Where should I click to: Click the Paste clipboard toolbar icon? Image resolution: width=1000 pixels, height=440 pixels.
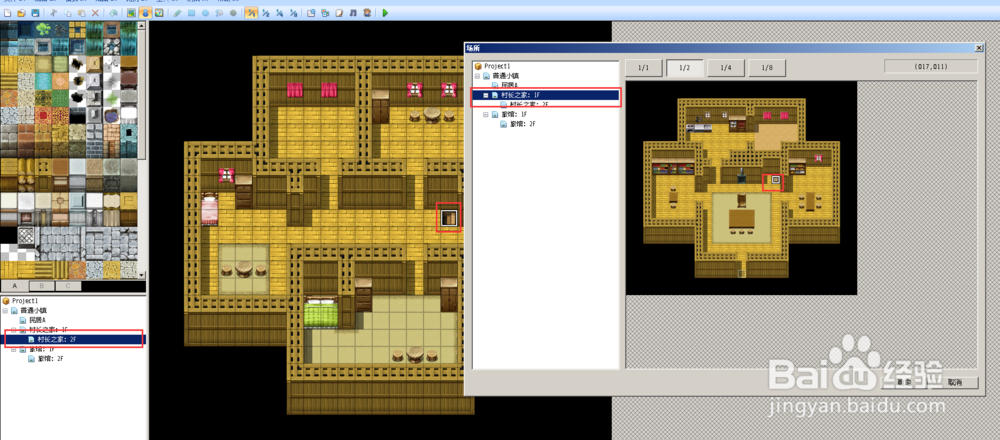pos(82,13)
